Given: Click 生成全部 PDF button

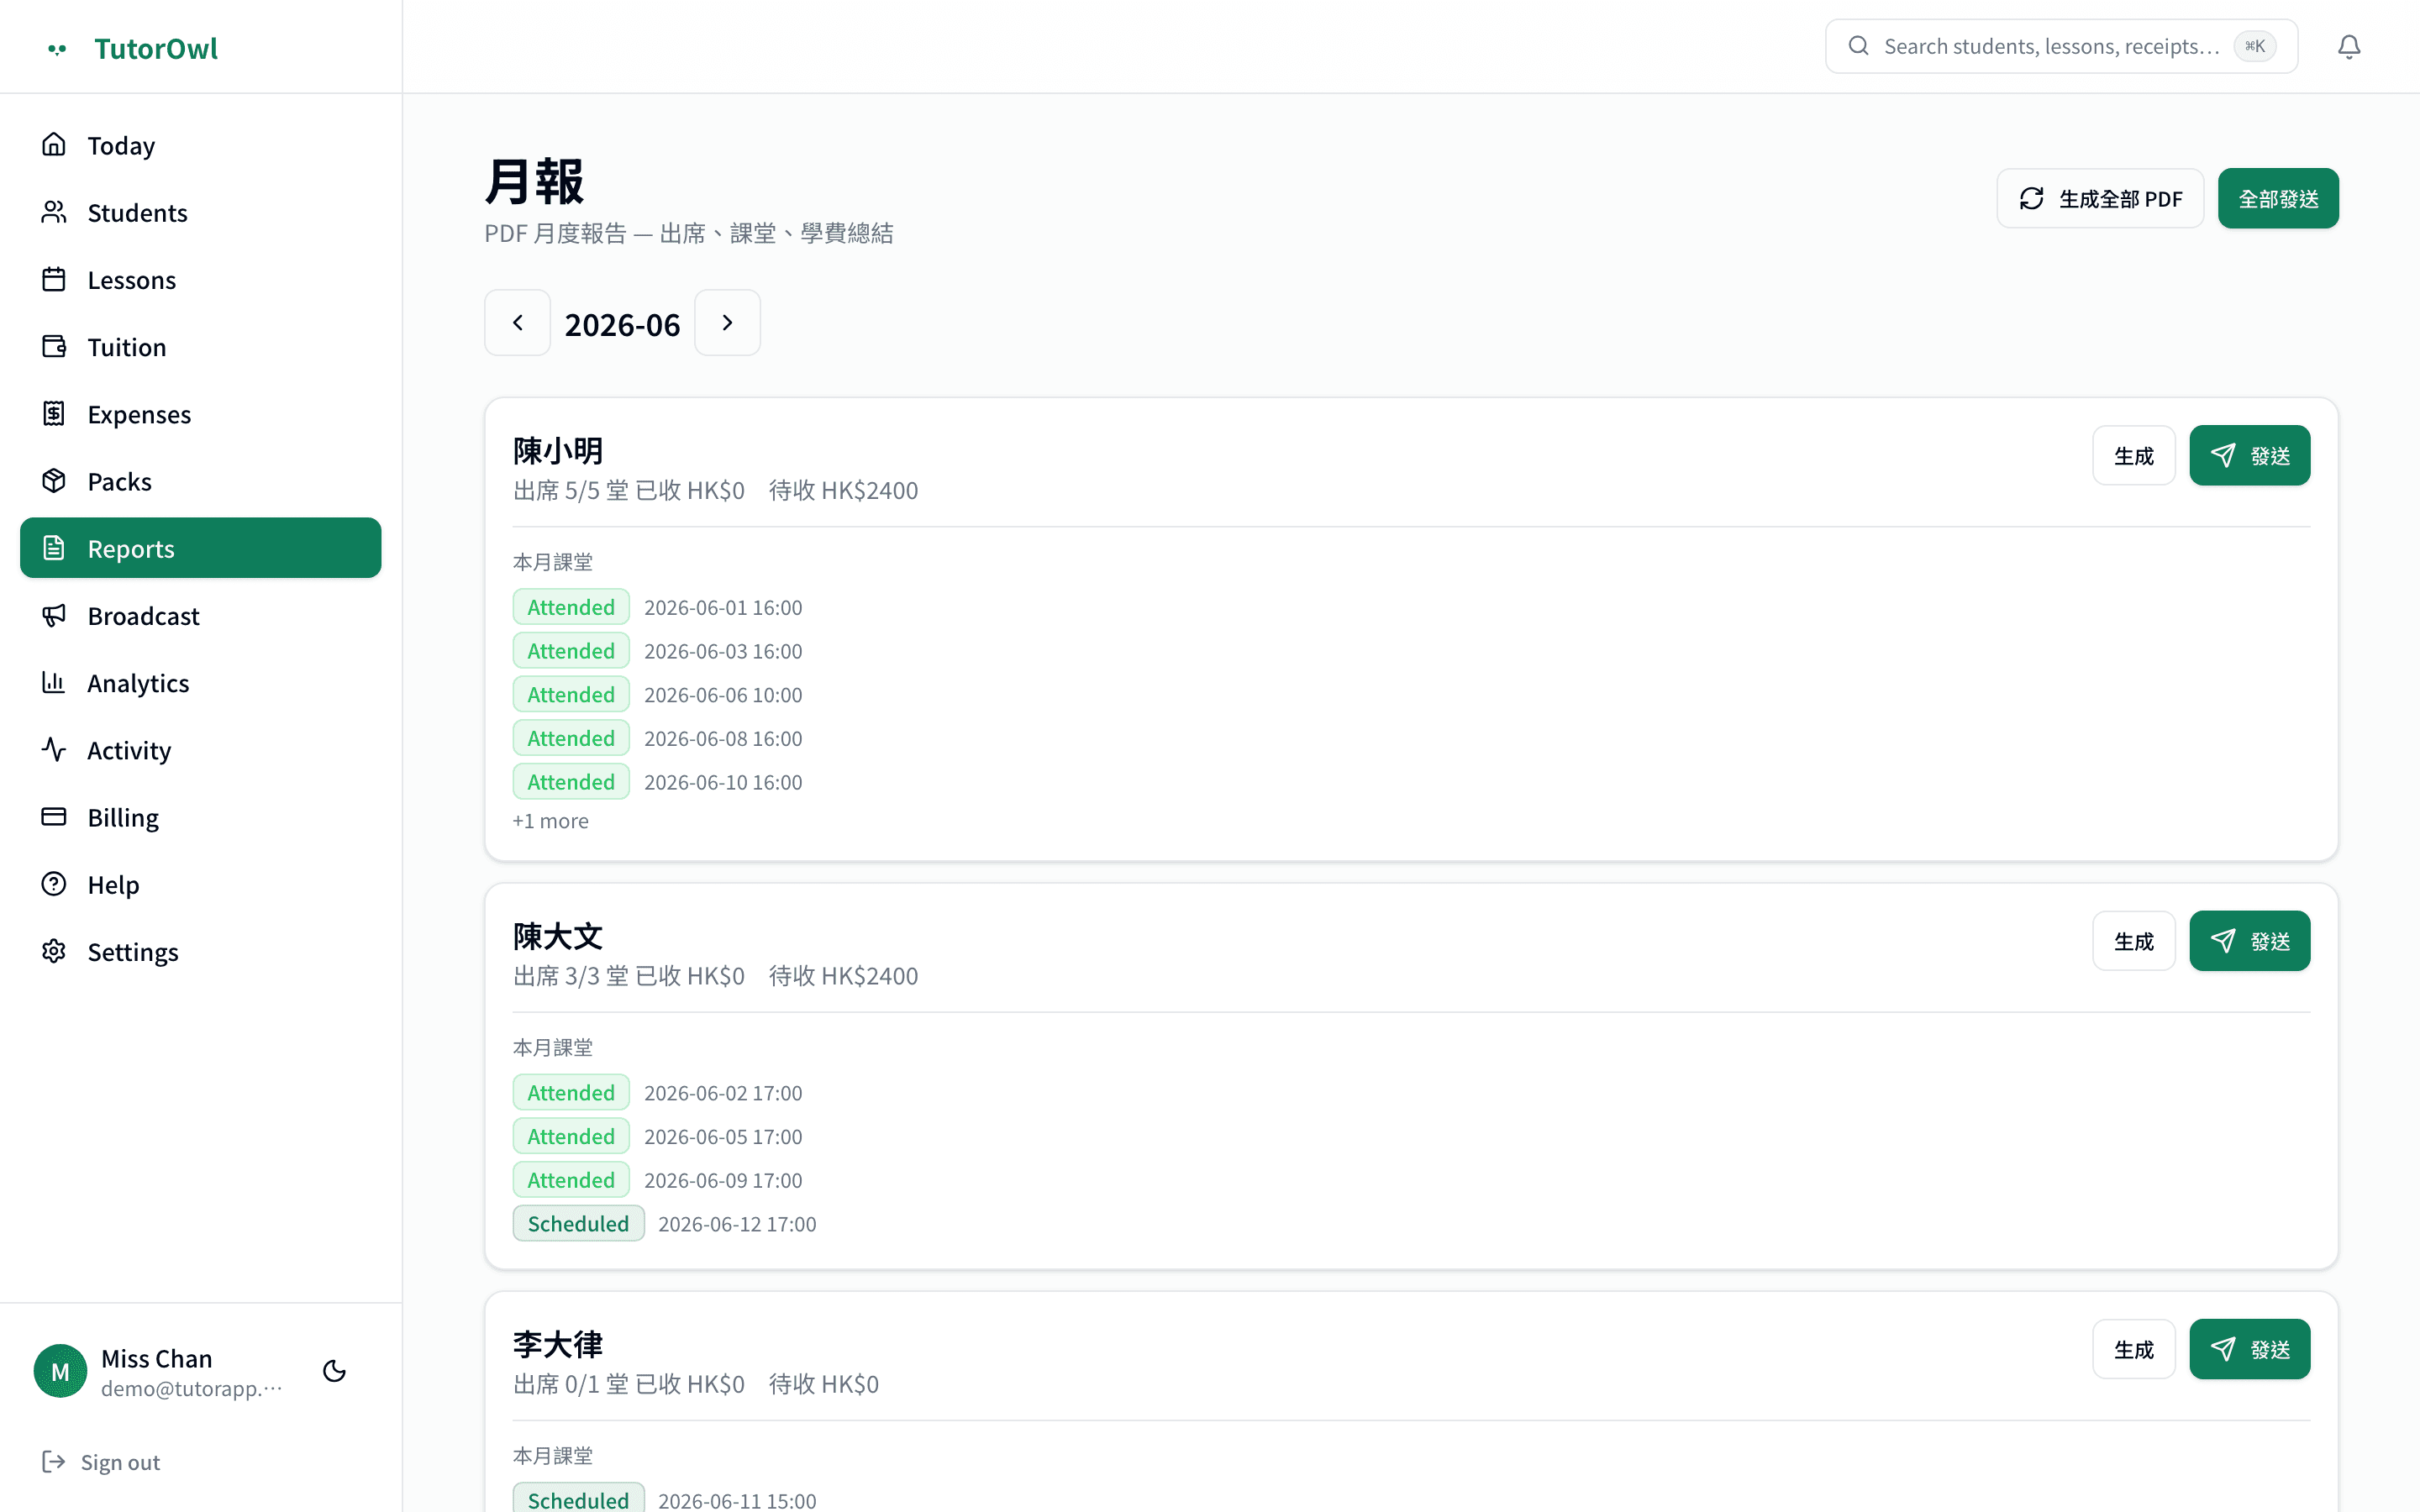Looking at the screenshot, I should click(2100, 198).
